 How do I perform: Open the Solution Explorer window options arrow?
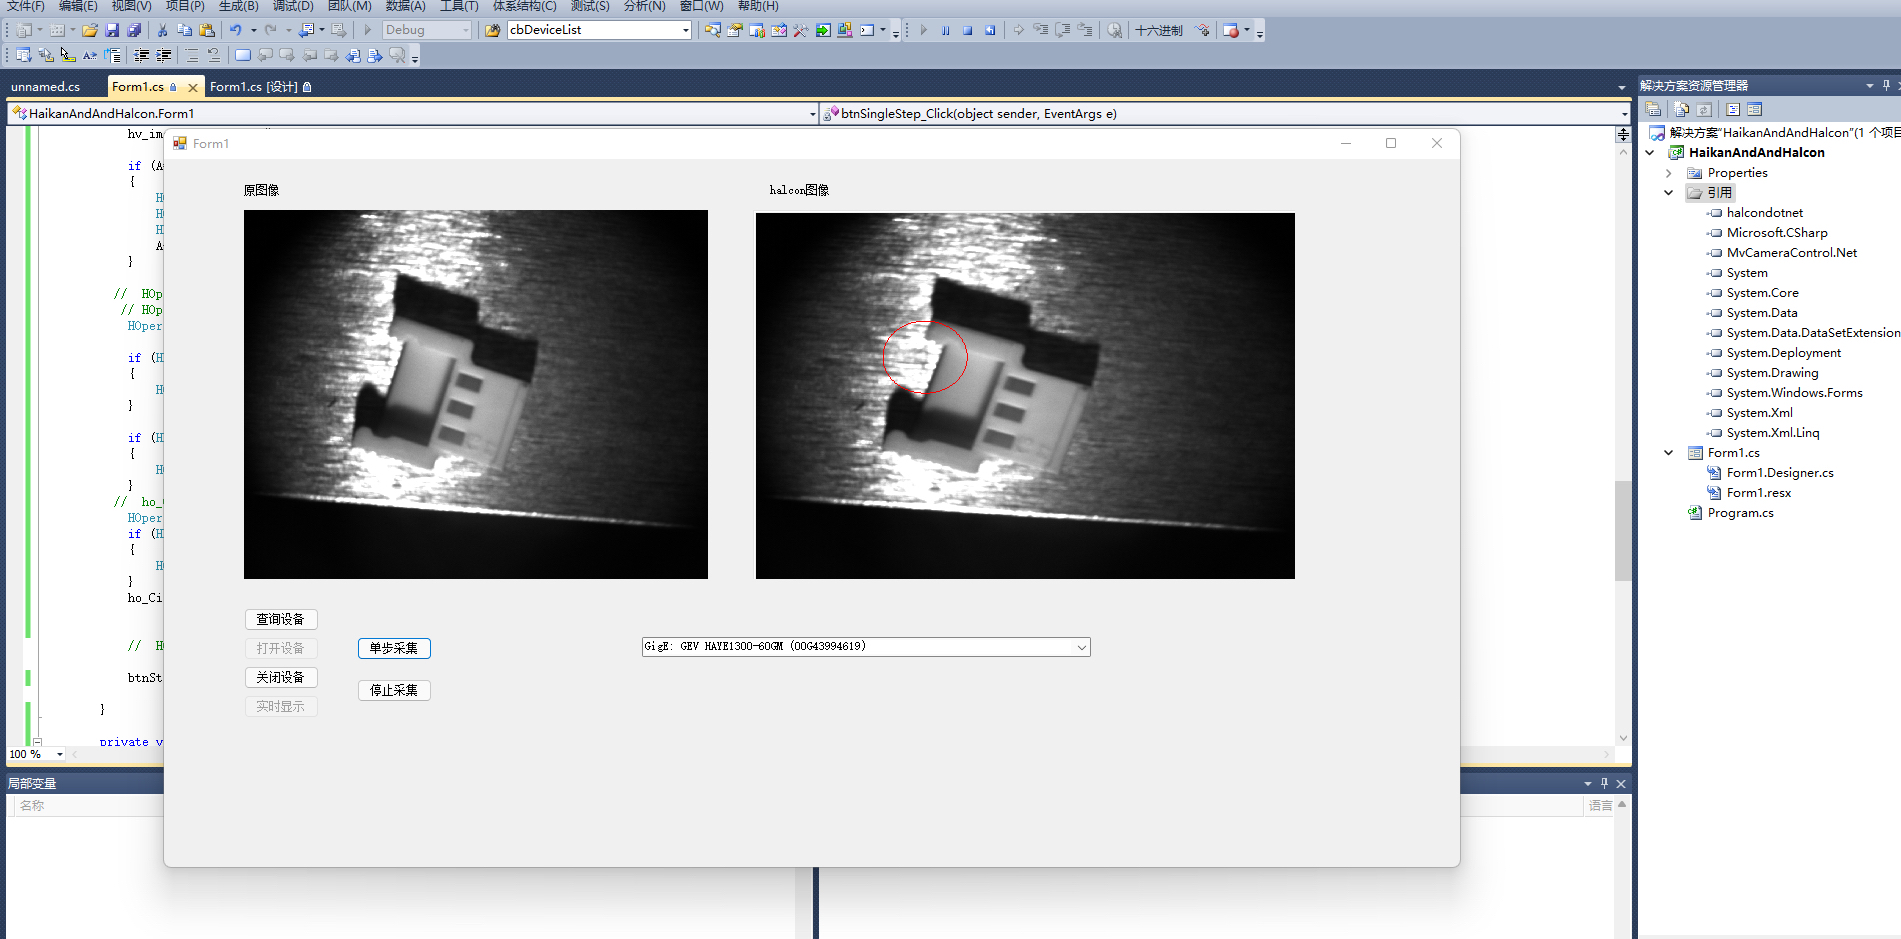click(1870, 85)
